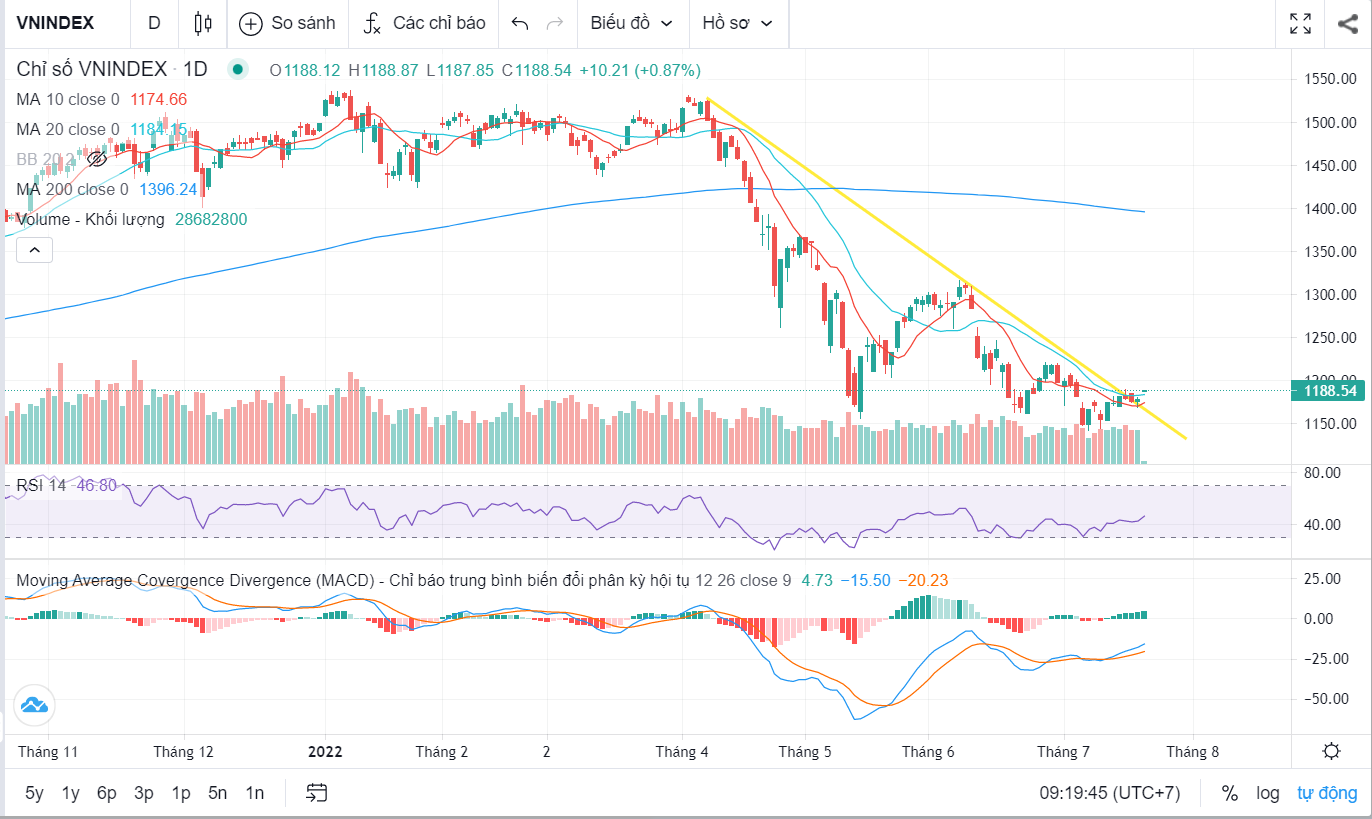Image resolution: width=1372 pixels, height=819 pixels.
Task: Toggle percent scale mode
Action: tap(1229, 793)
